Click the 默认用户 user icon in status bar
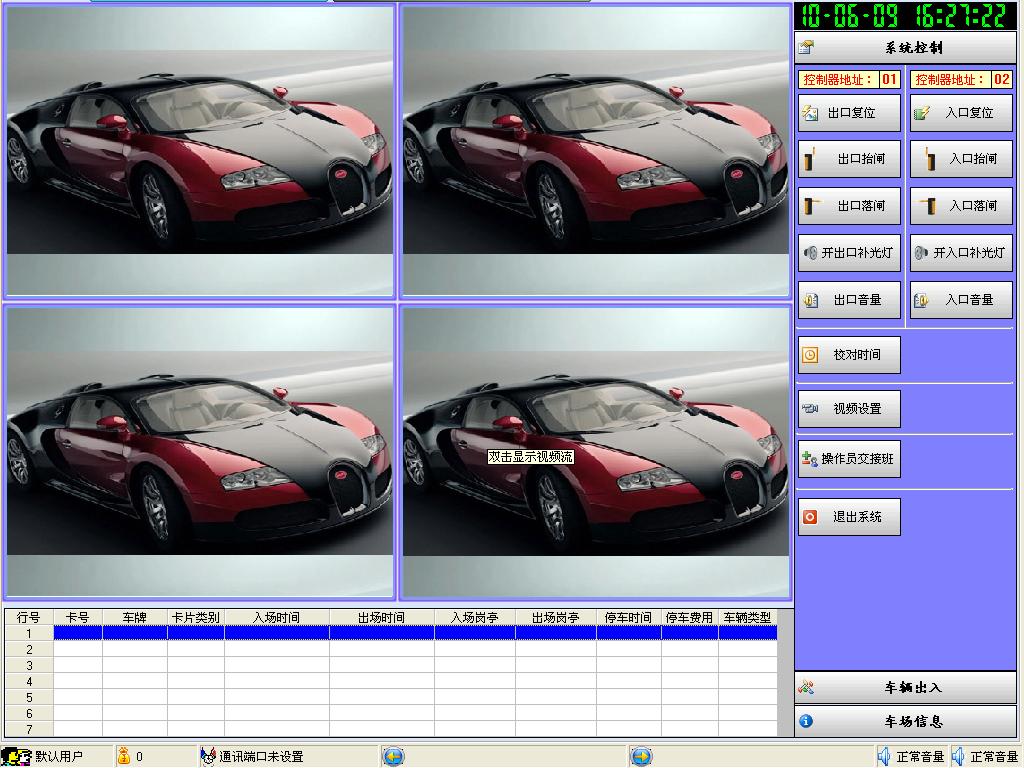Screen dimensions: 1024x768 tap(16, 757)
